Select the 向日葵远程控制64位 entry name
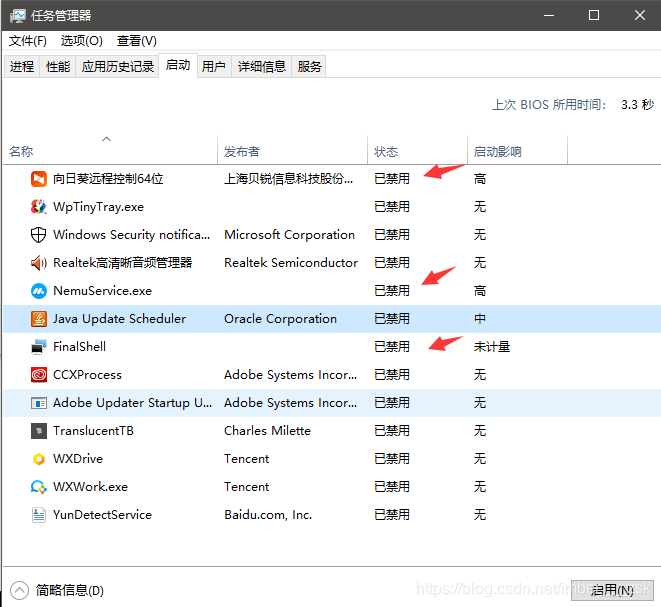 click(108, 179)
